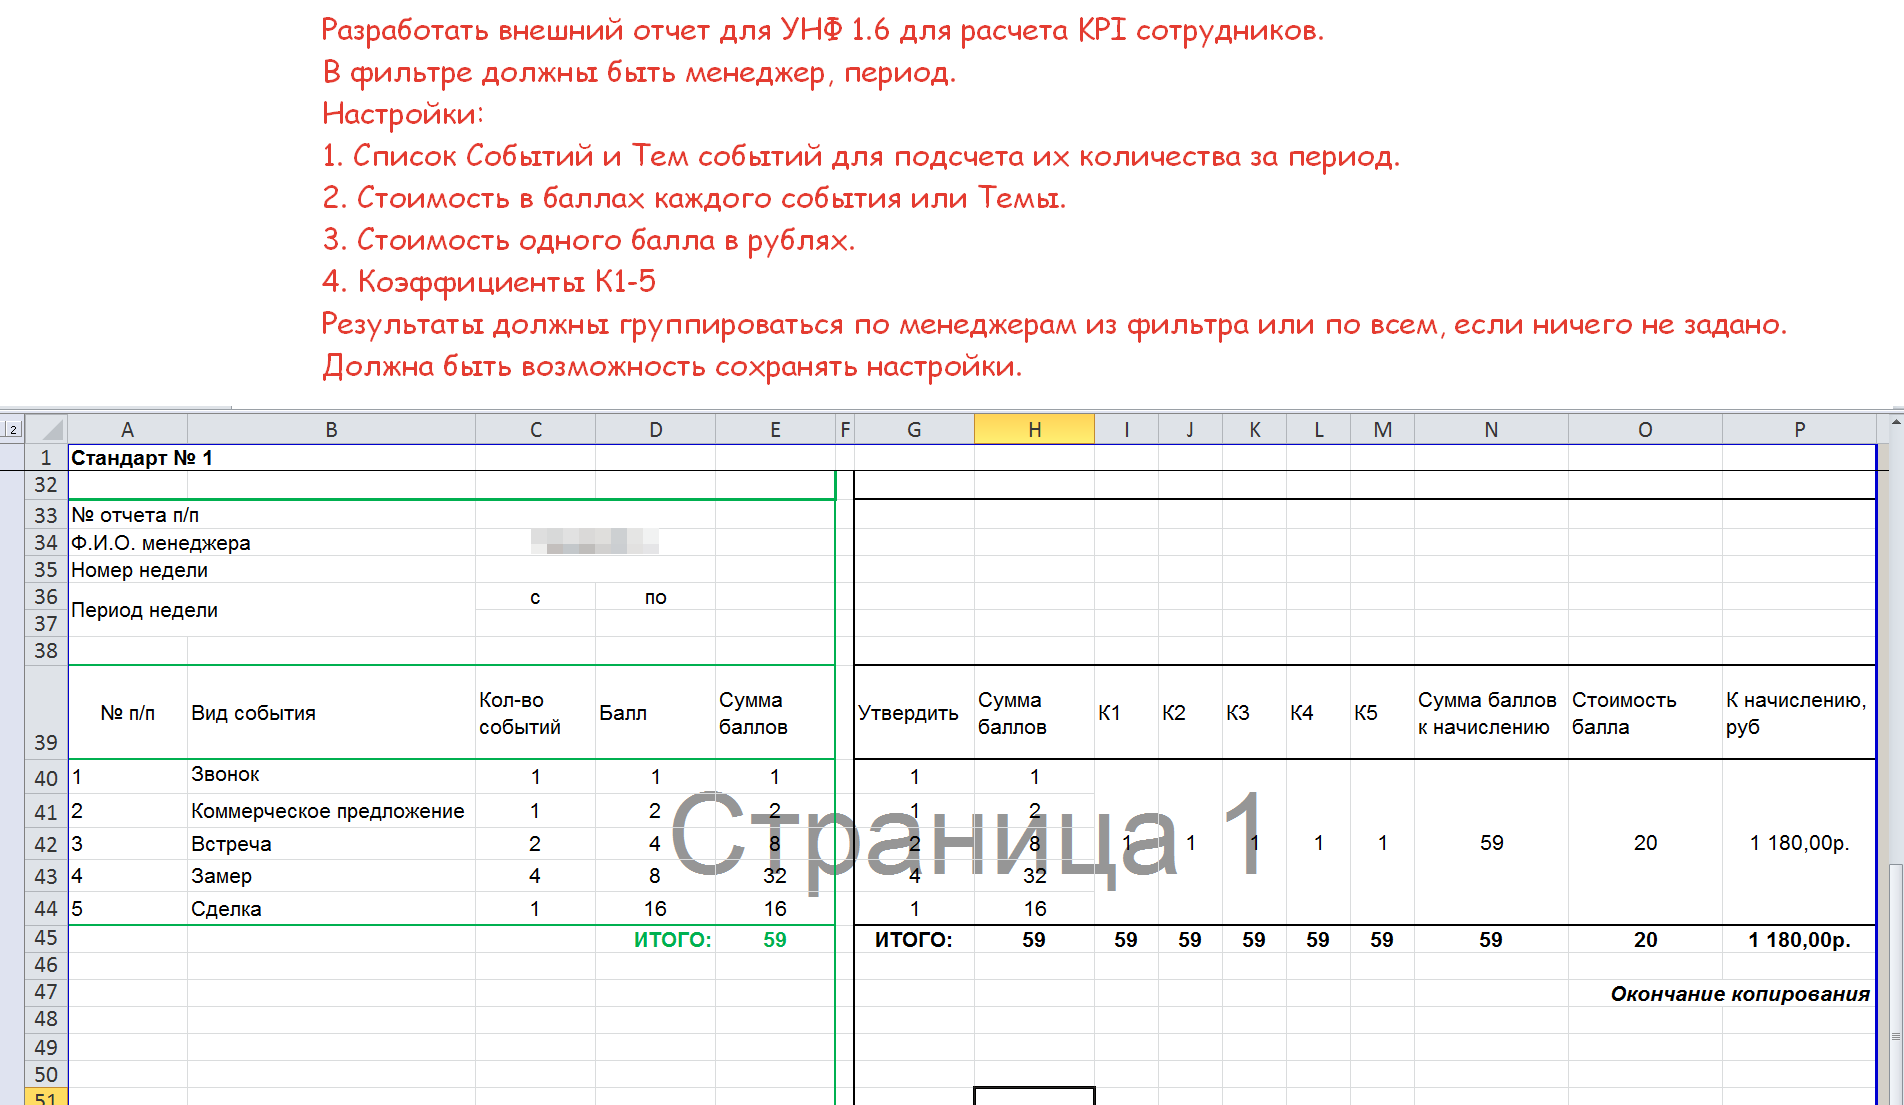
Task: Select row 45 header
Action: (x=46, y=938)
